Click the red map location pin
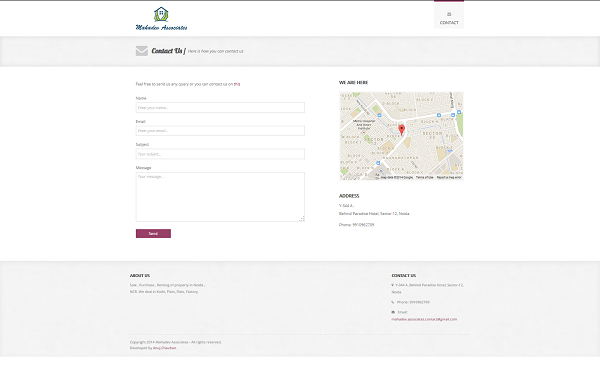The image size is (600, 375). coord(401,130)
